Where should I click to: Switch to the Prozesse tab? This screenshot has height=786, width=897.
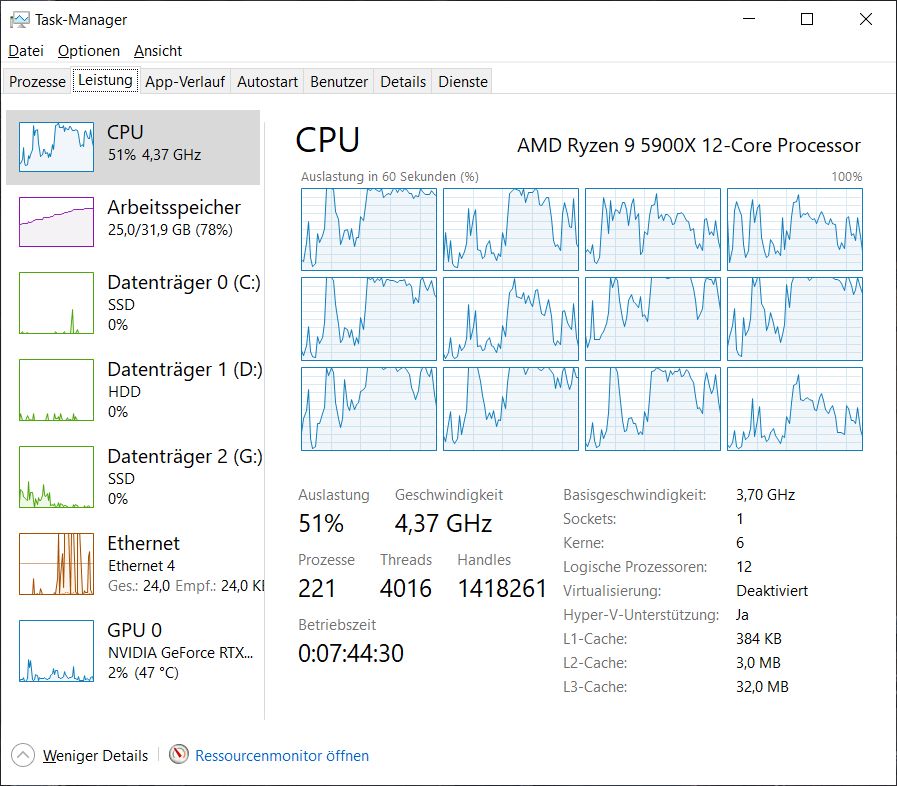[37, 82]
